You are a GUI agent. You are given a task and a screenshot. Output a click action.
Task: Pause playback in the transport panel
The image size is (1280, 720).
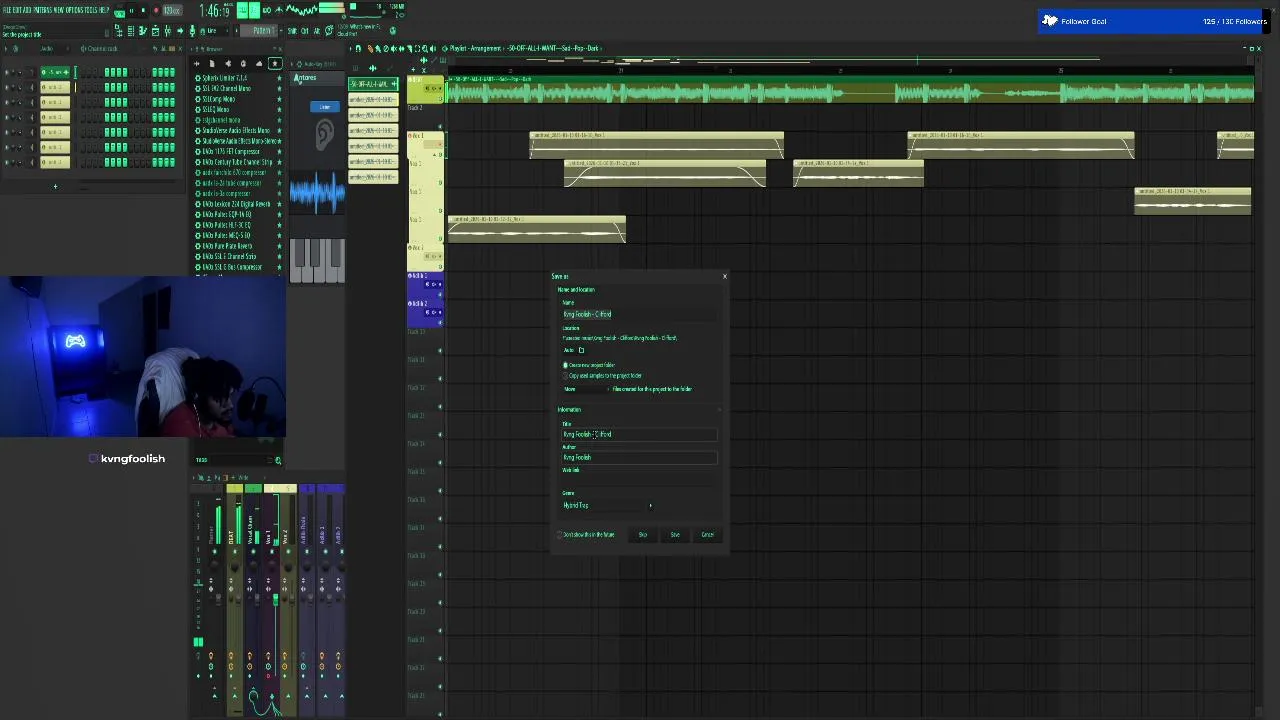click(x=131, y=10)
